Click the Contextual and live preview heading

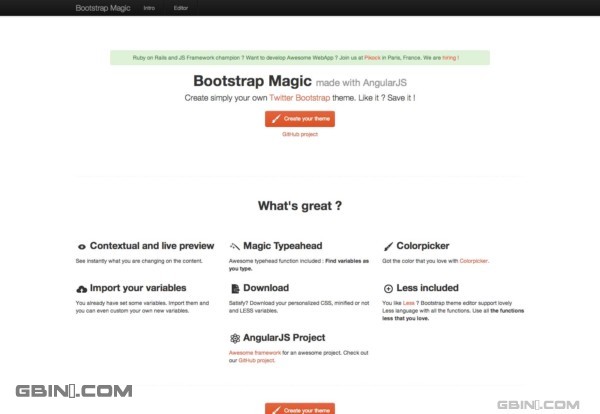(152, 246)
